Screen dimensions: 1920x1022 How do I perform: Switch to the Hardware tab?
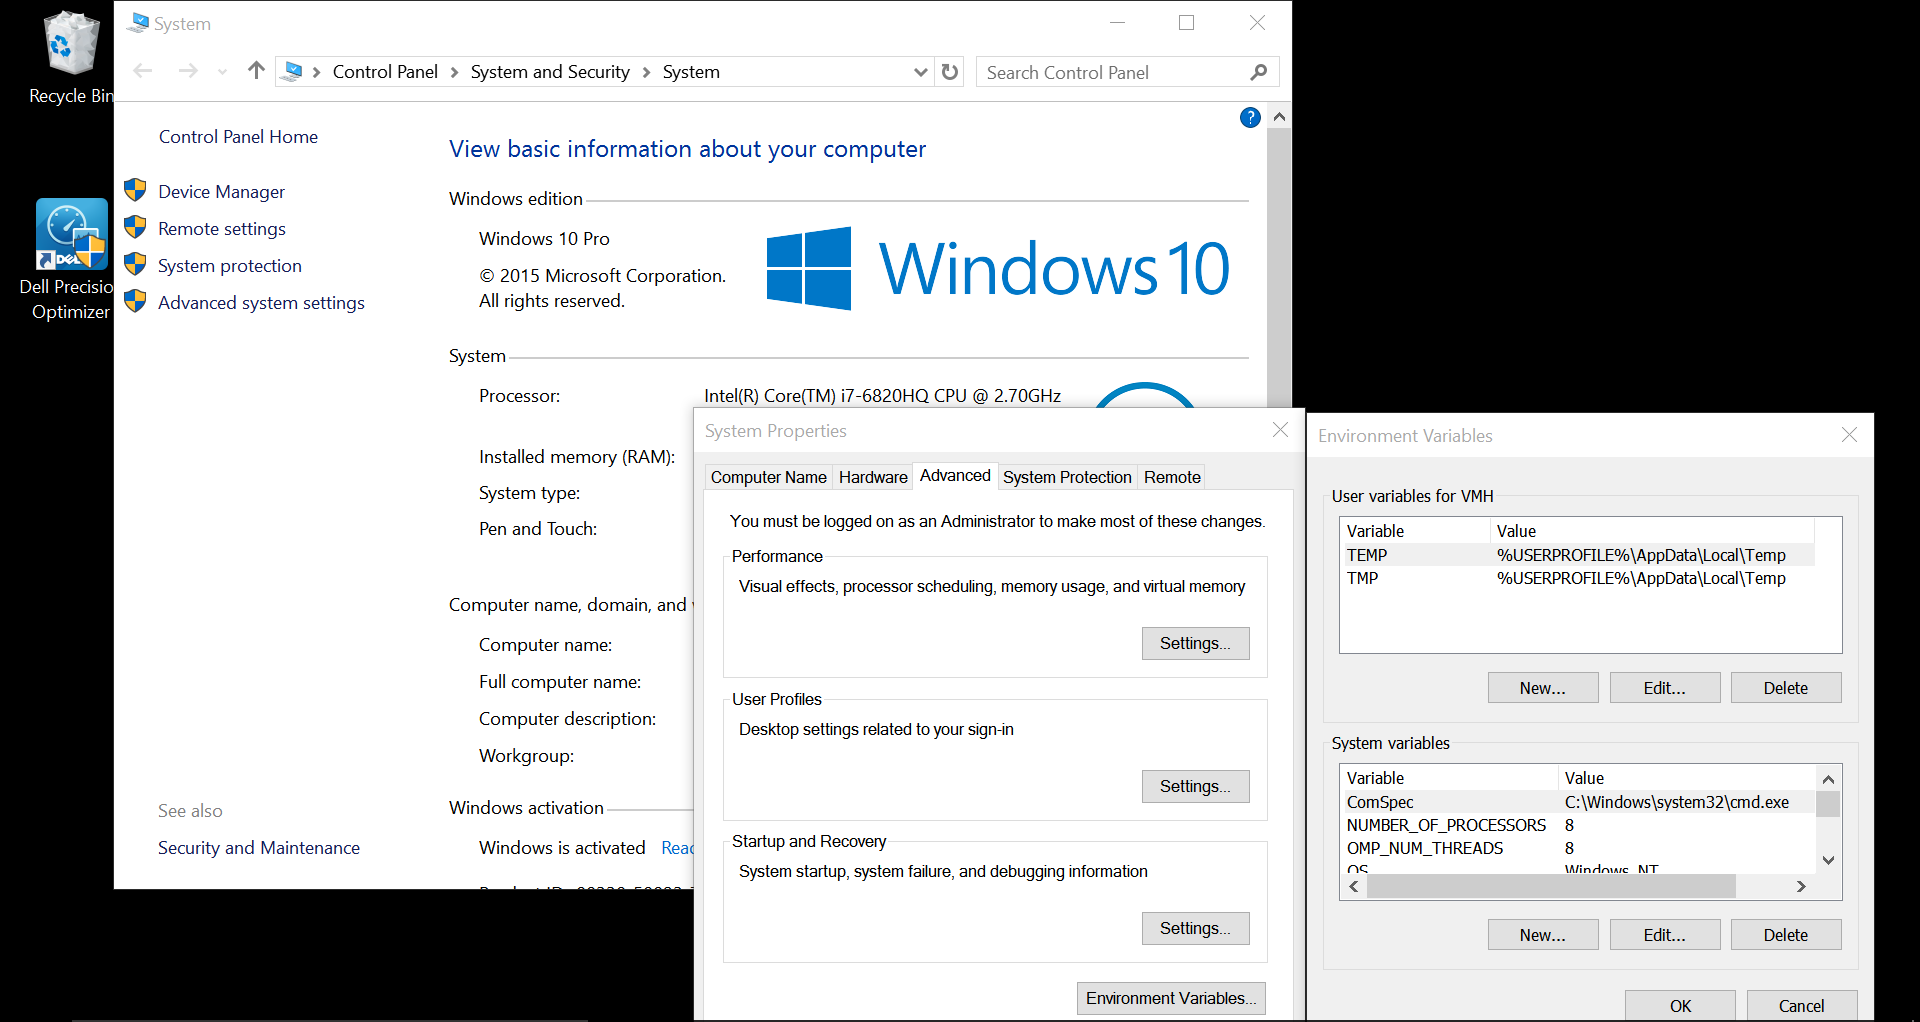pos(873,477)
